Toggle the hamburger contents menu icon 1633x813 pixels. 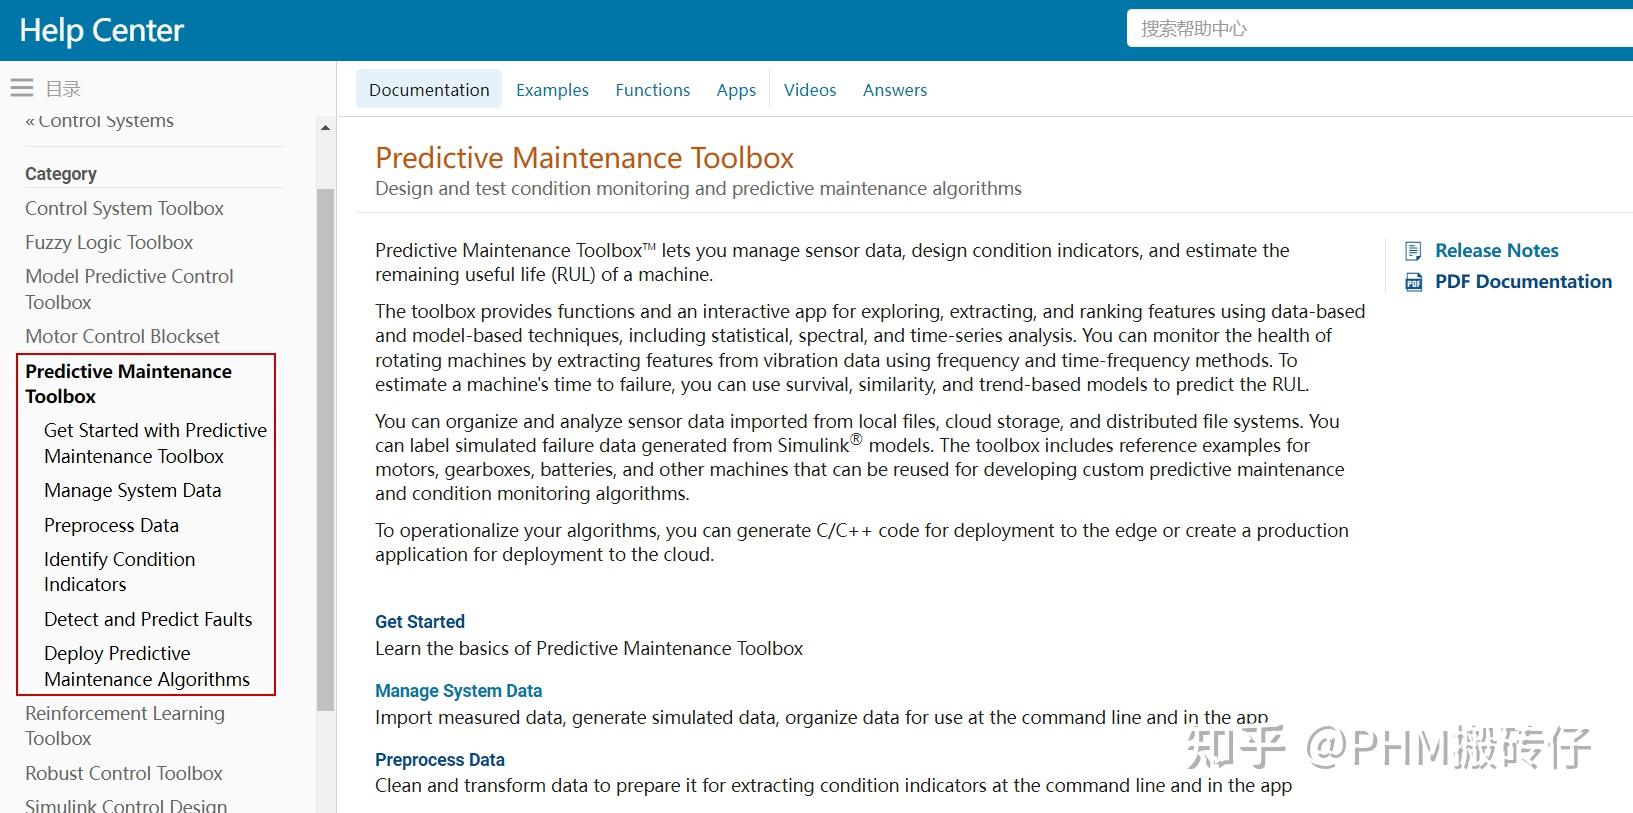[22, 88]
